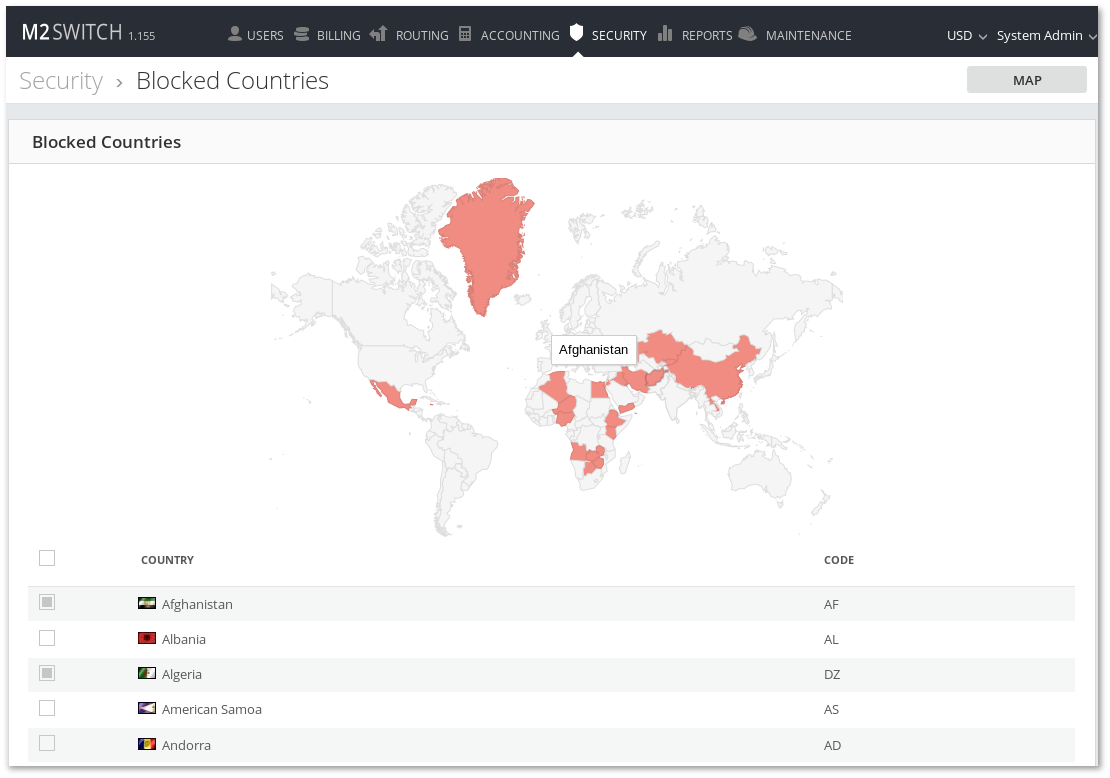Click the Maintenance hard hat icon

748,34
